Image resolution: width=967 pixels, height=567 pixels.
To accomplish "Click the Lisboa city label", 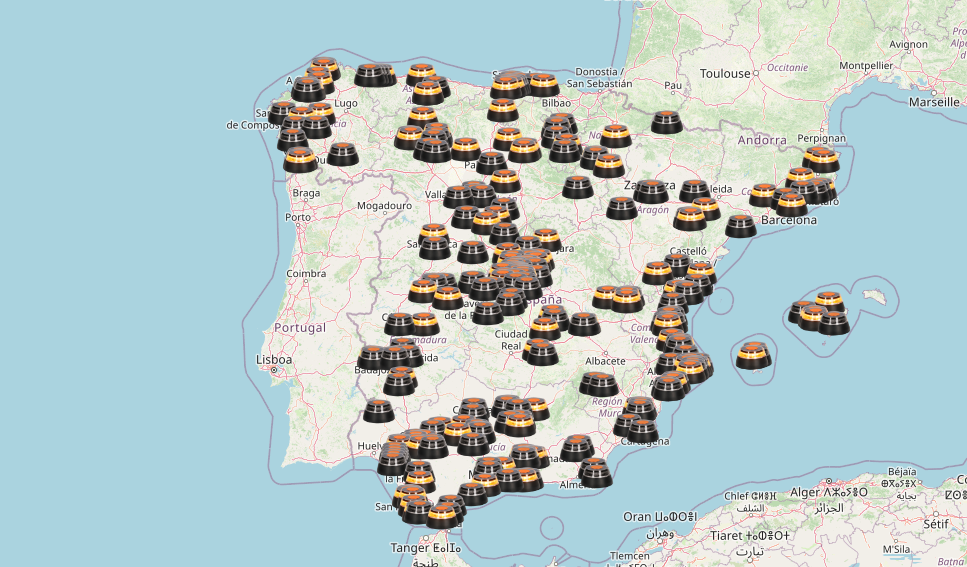I will pos(273,360).
